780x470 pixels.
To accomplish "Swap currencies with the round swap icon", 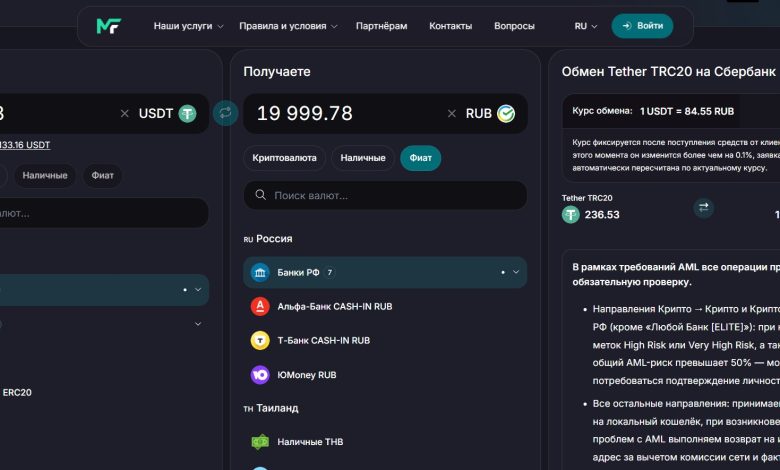I will pos(225,113).
